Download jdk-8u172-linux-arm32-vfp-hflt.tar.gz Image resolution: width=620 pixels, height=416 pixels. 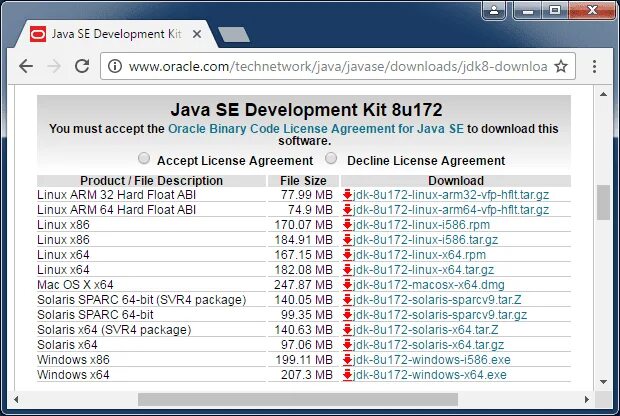tap(451, 195)
